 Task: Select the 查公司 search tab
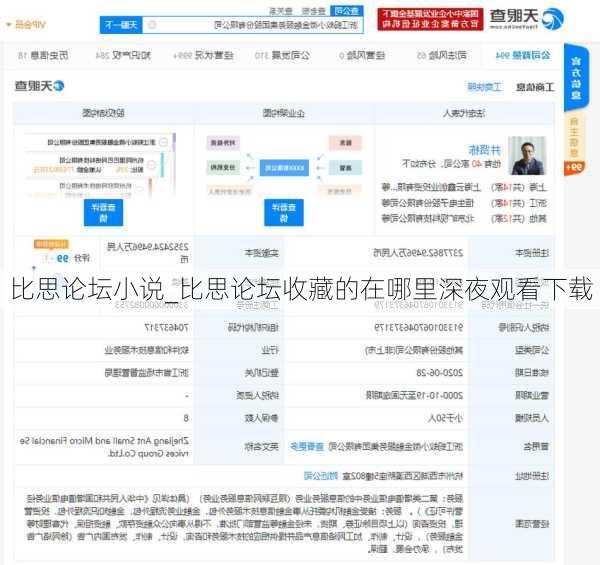coord(346,11)
